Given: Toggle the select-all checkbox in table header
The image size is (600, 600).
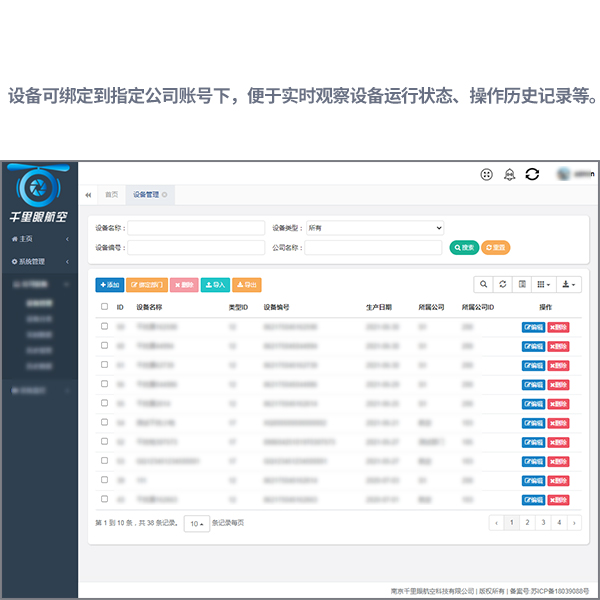Looking at the screenshot, I should pos(104,307).
